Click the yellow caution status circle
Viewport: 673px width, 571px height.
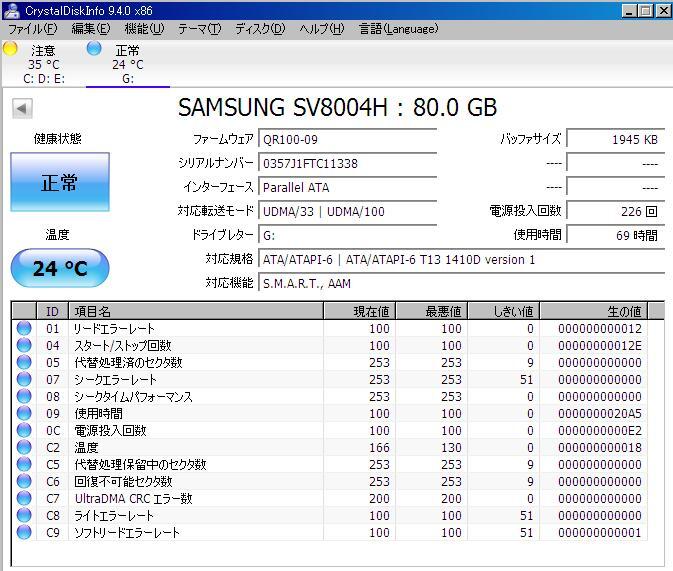[10, 49]
